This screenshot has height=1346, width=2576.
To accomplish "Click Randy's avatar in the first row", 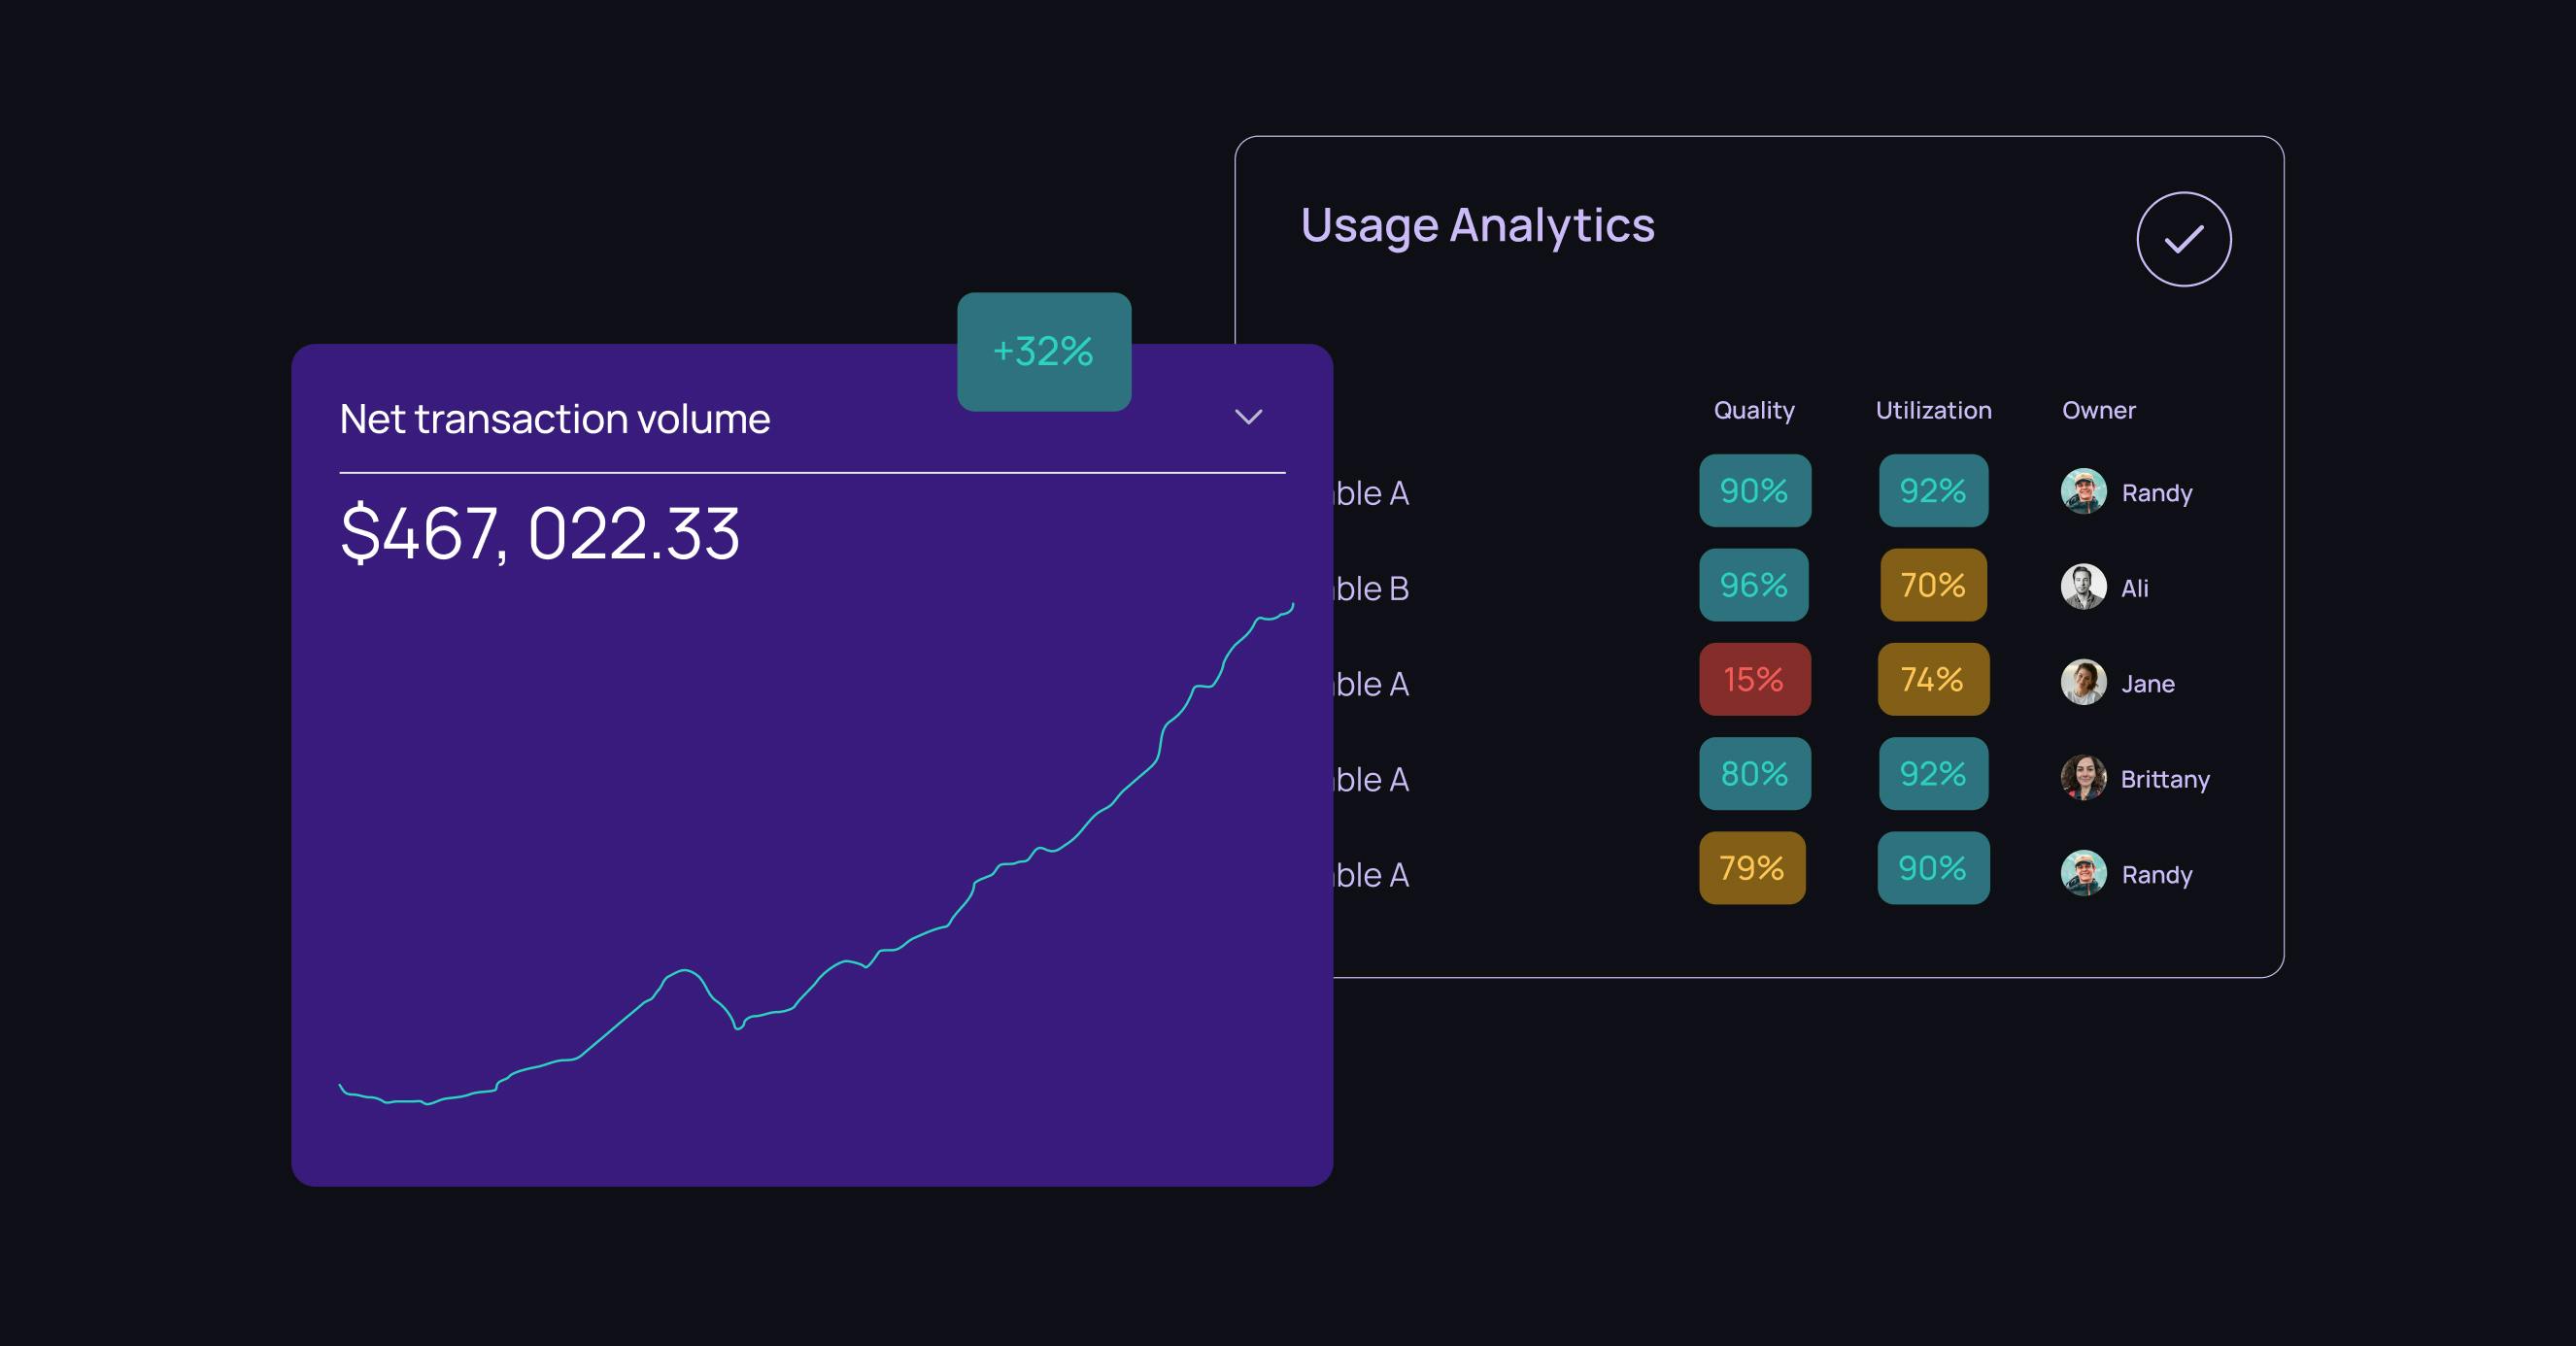I will point(2083,491).
